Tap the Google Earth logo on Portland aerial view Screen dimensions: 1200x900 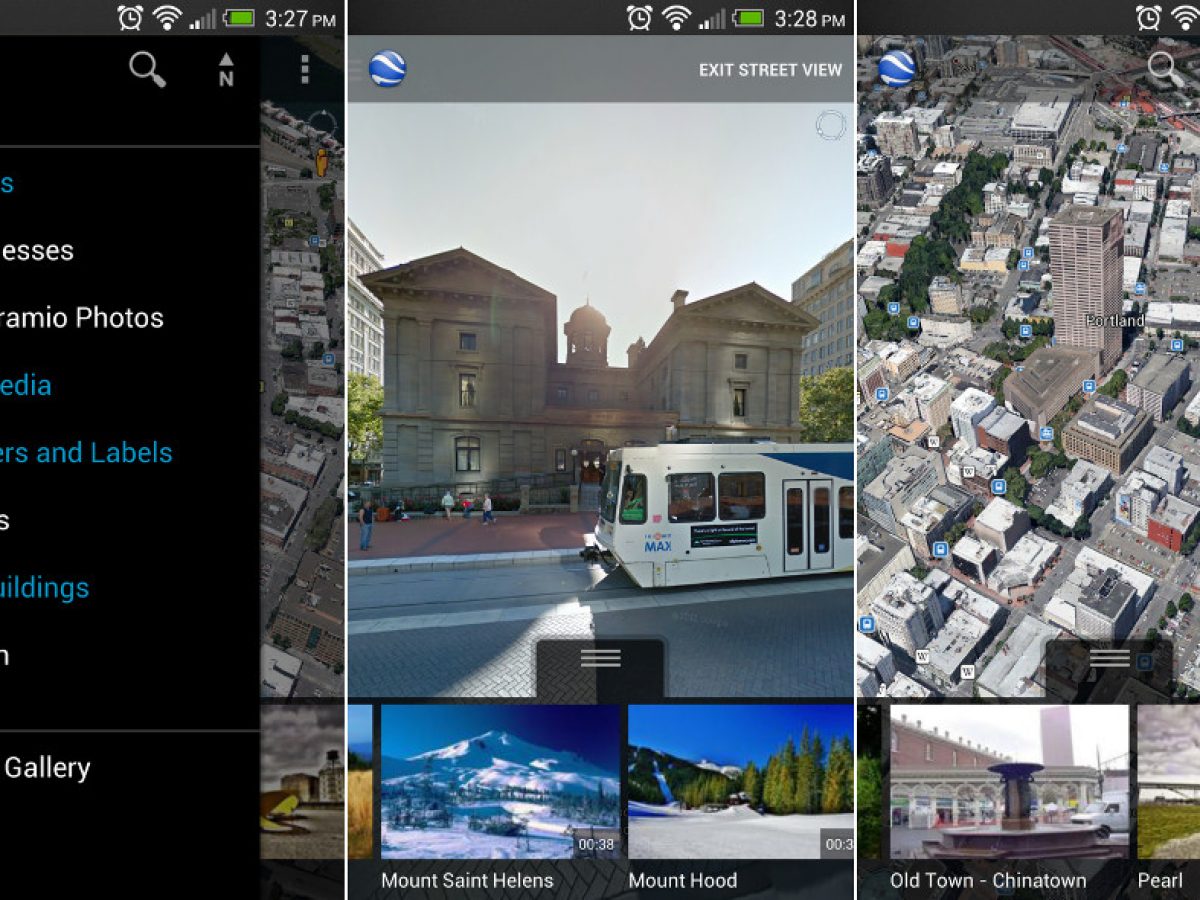pos(897,69)
